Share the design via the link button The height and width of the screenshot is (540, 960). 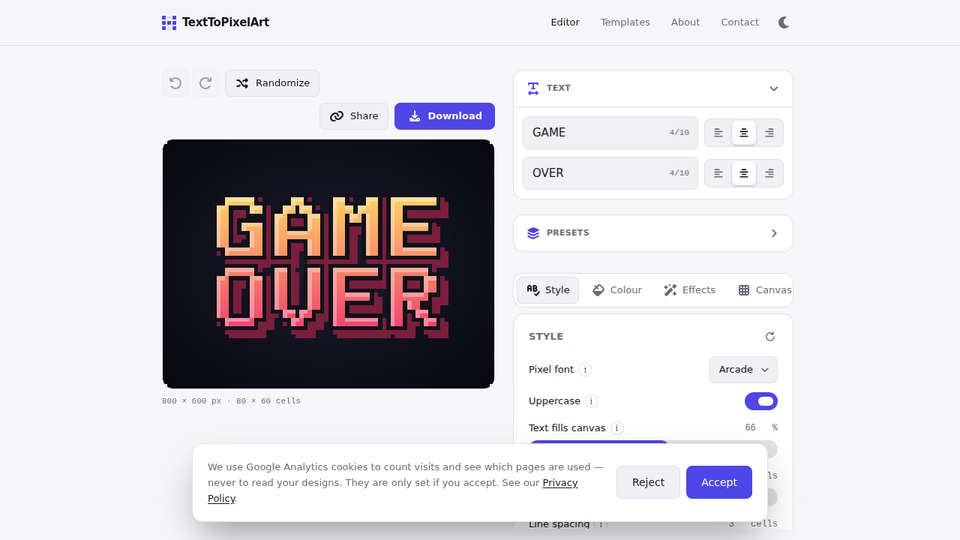tap(354, 116)
